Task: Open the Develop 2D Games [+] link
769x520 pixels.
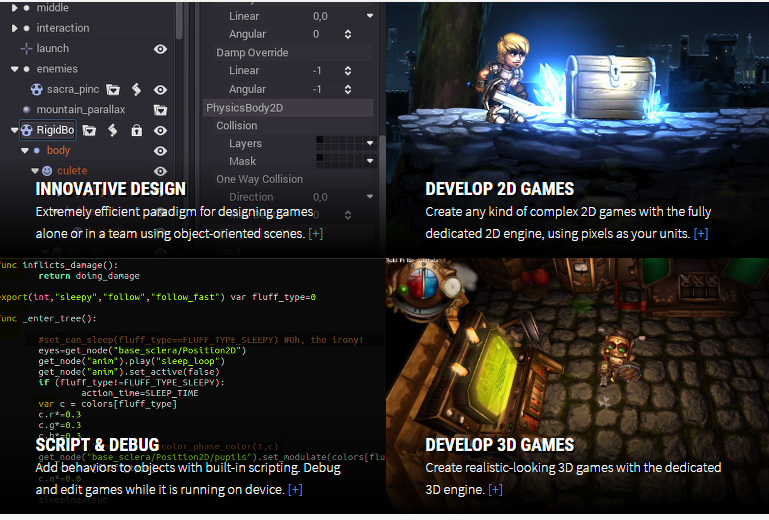Action: click(701, 234)
